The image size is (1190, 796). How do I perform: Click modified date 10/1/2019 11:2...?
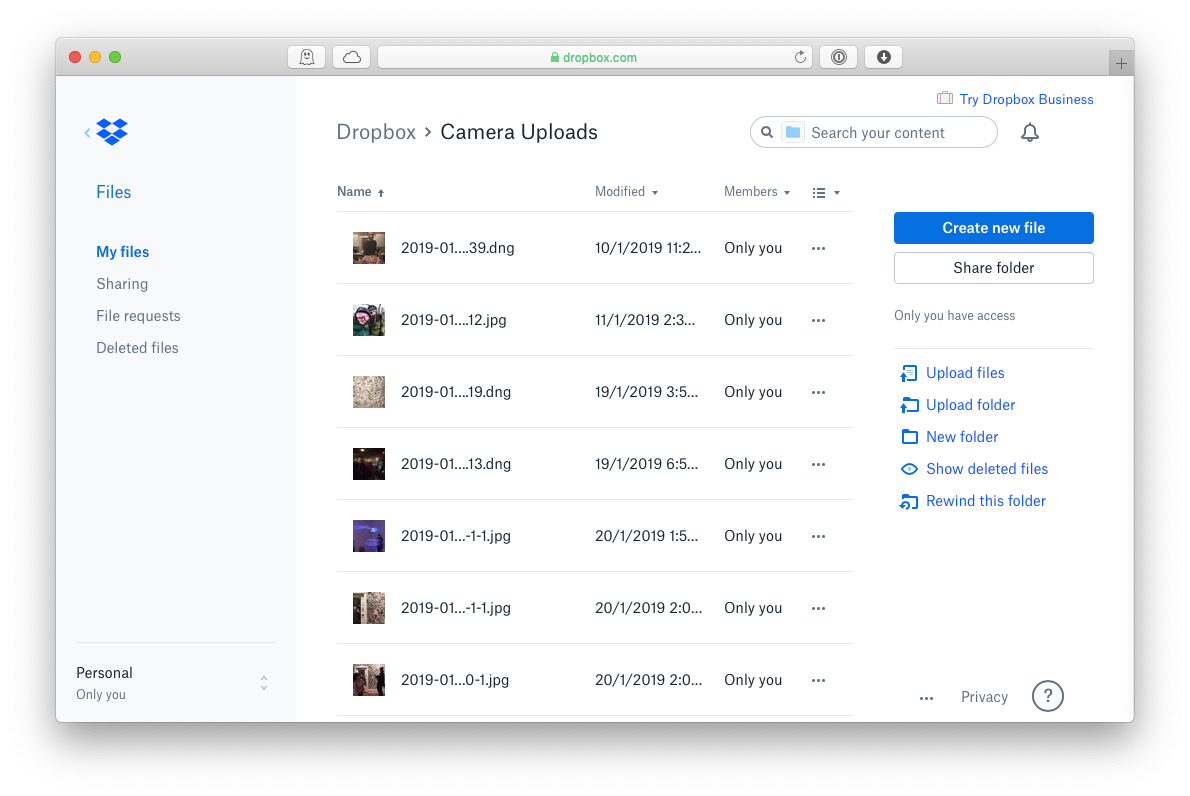coord(648,248)
